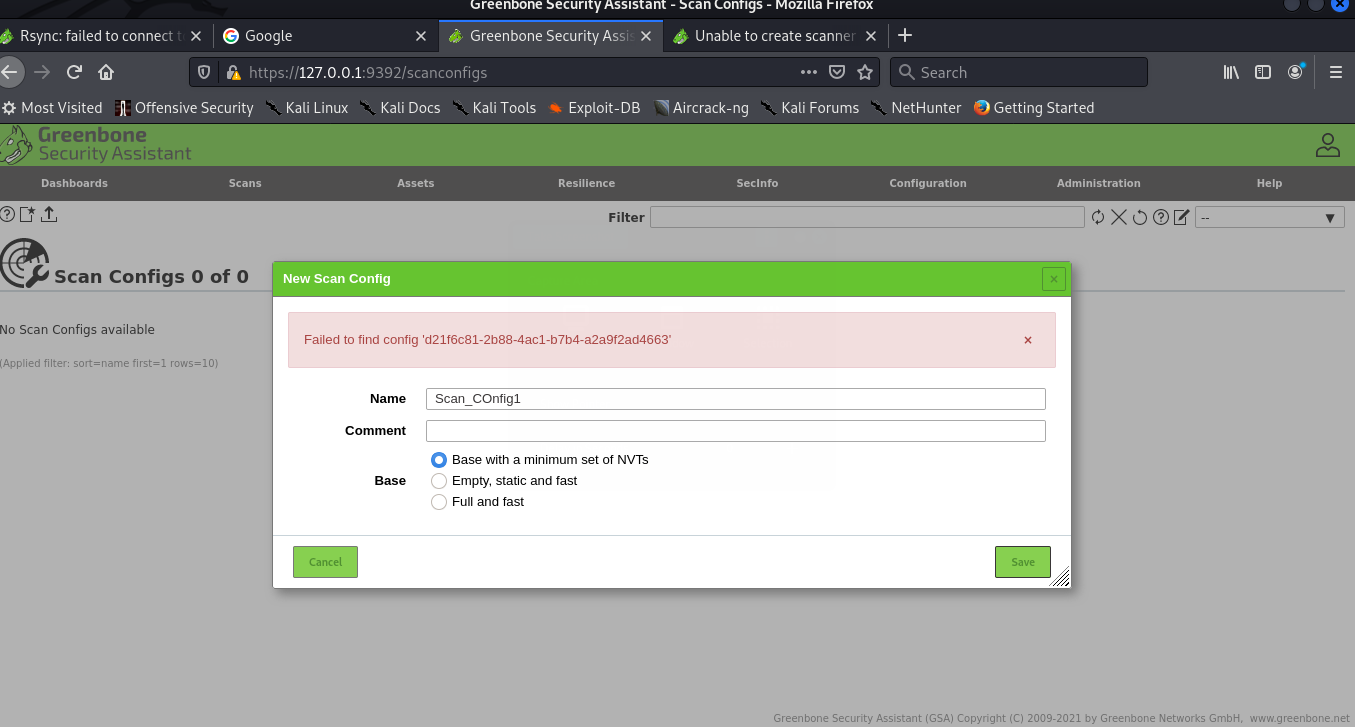Bookmark this page with the star icon
The height and width of the screenshot is (727, 1355).
pos(866,72)
